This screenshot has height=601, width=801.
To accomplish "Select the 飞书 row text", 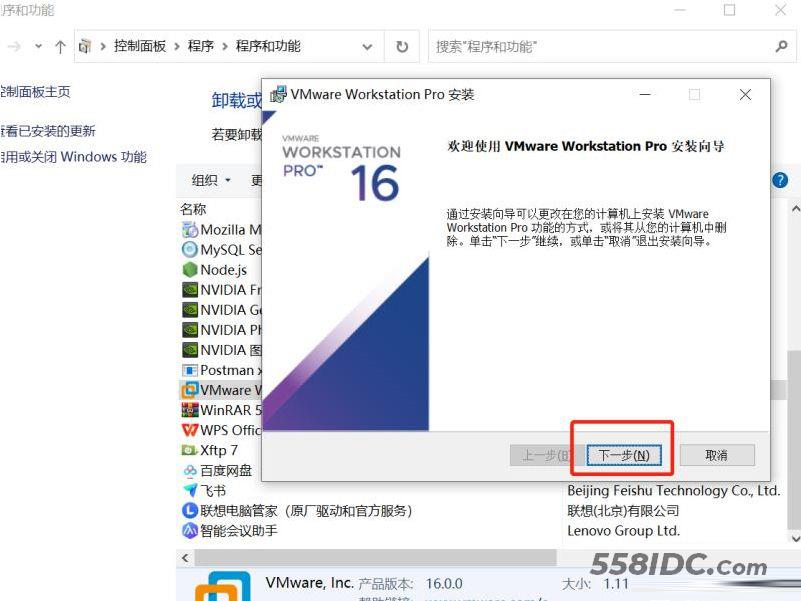I will click(x=213, y=491).
